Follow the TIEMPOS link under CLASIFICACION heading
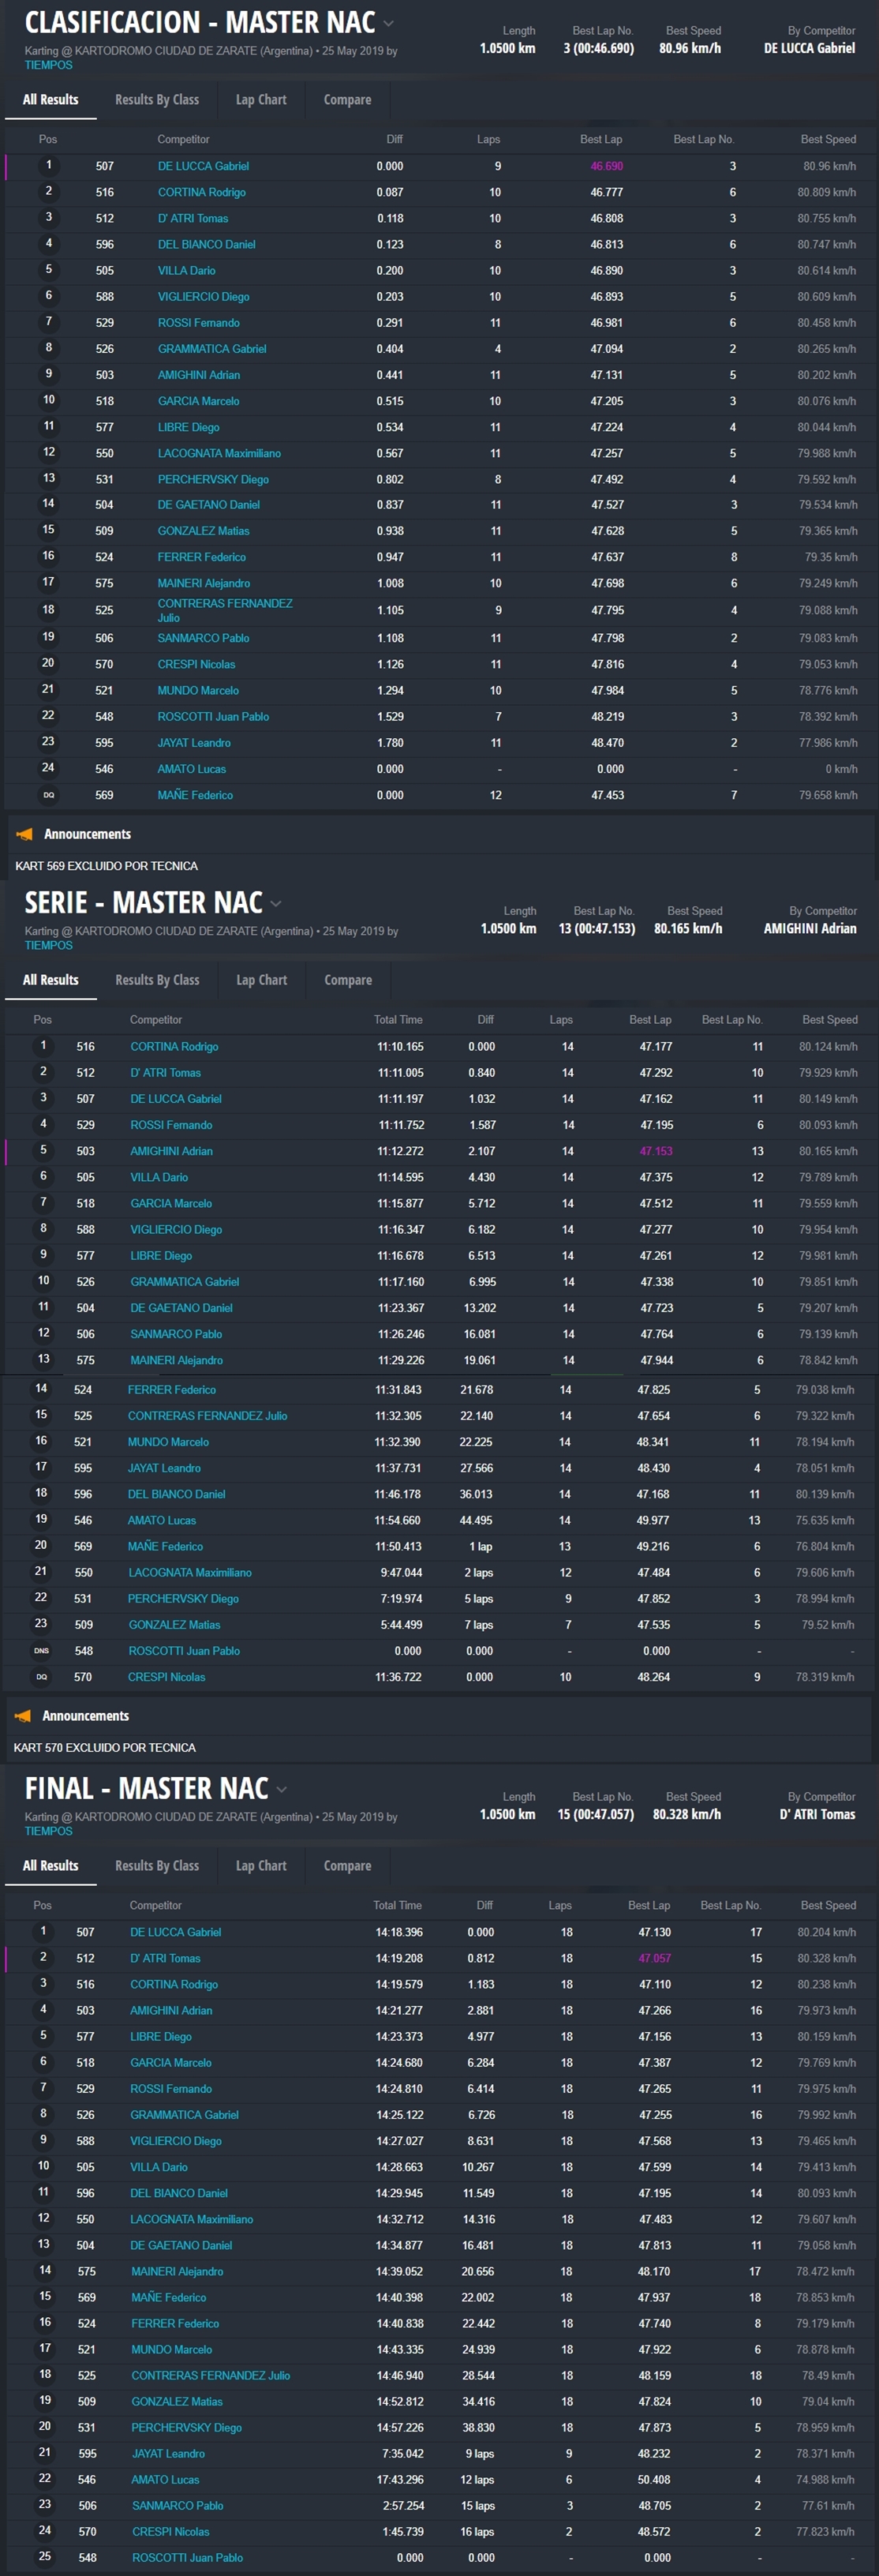This screenshot has height=2576, width=879. 48,65
